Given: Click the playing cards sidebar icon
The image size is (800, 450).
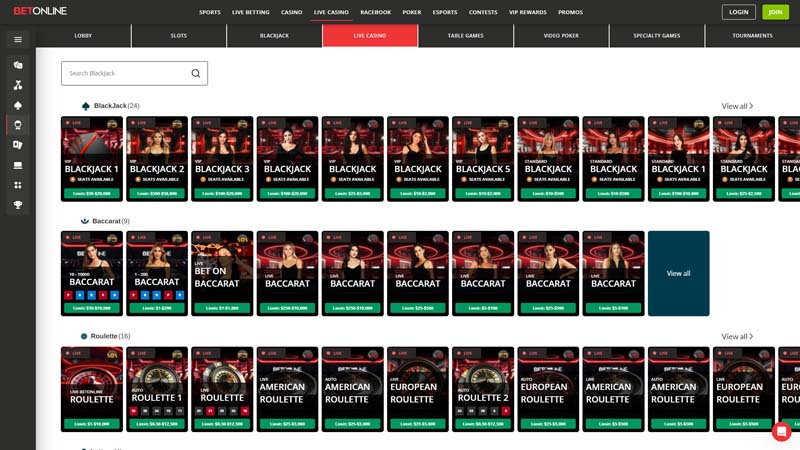Looking at the screenshot, I should click(18, 145).
